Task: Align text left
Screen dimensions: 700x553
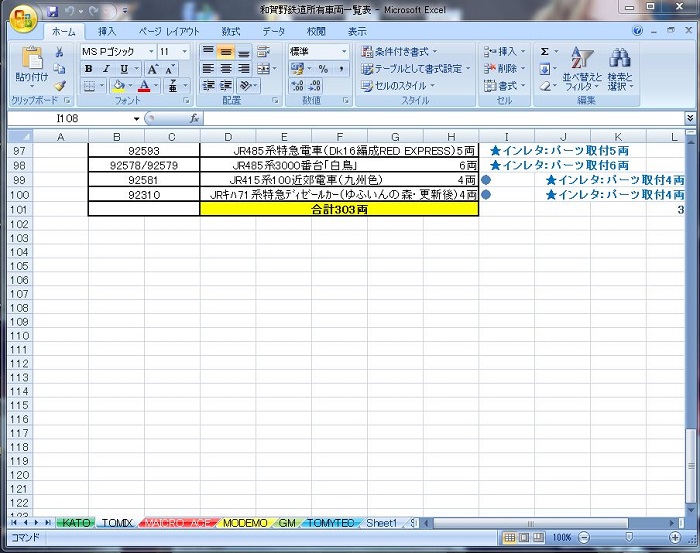Action: click(x=208, y=69)
